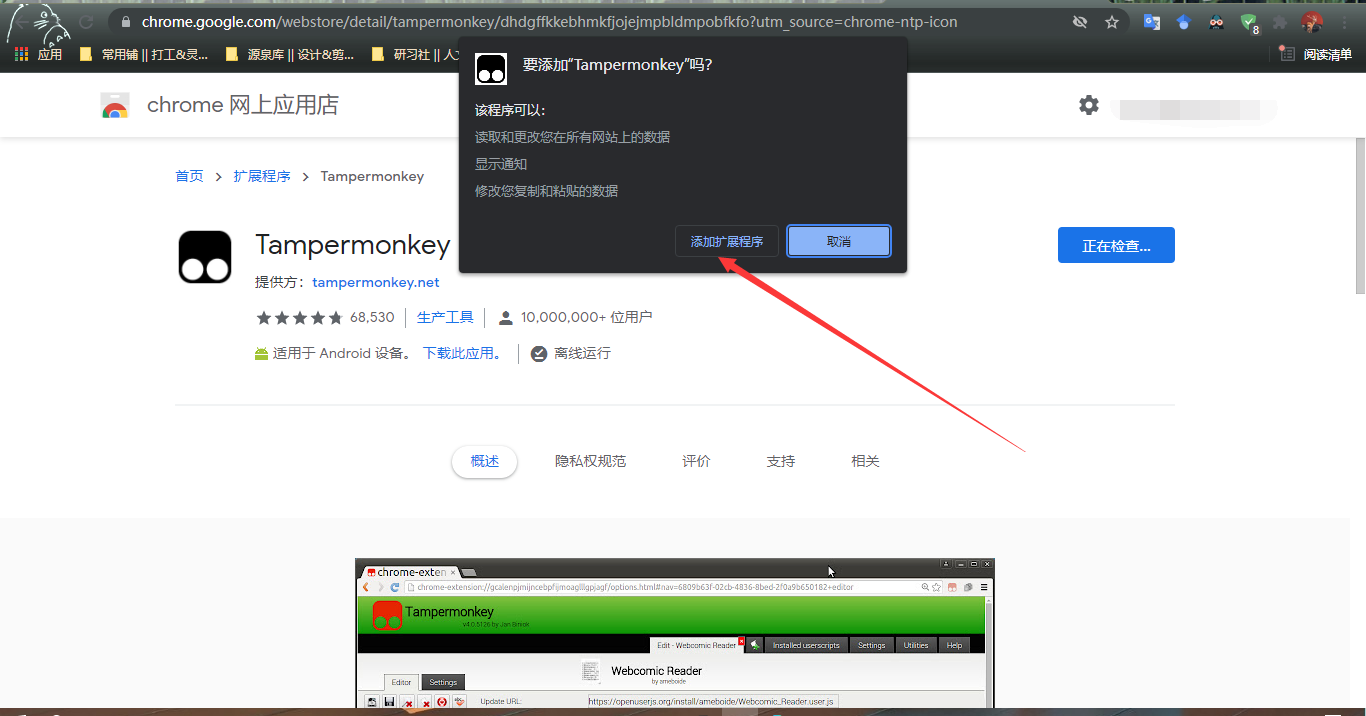
Task: Open the green shield extension with badge 8
Action: (1249, 22)
